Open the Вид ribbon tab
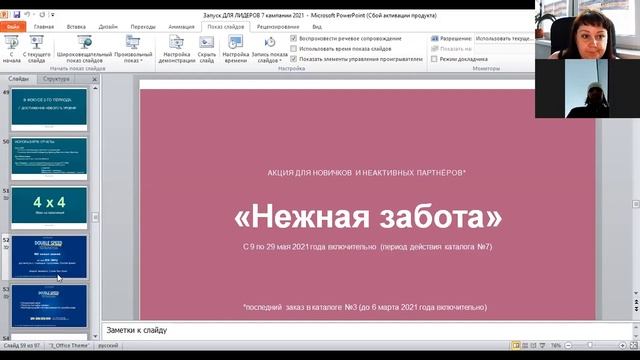This screenshot has height=360, width=640. coord(317,27)
